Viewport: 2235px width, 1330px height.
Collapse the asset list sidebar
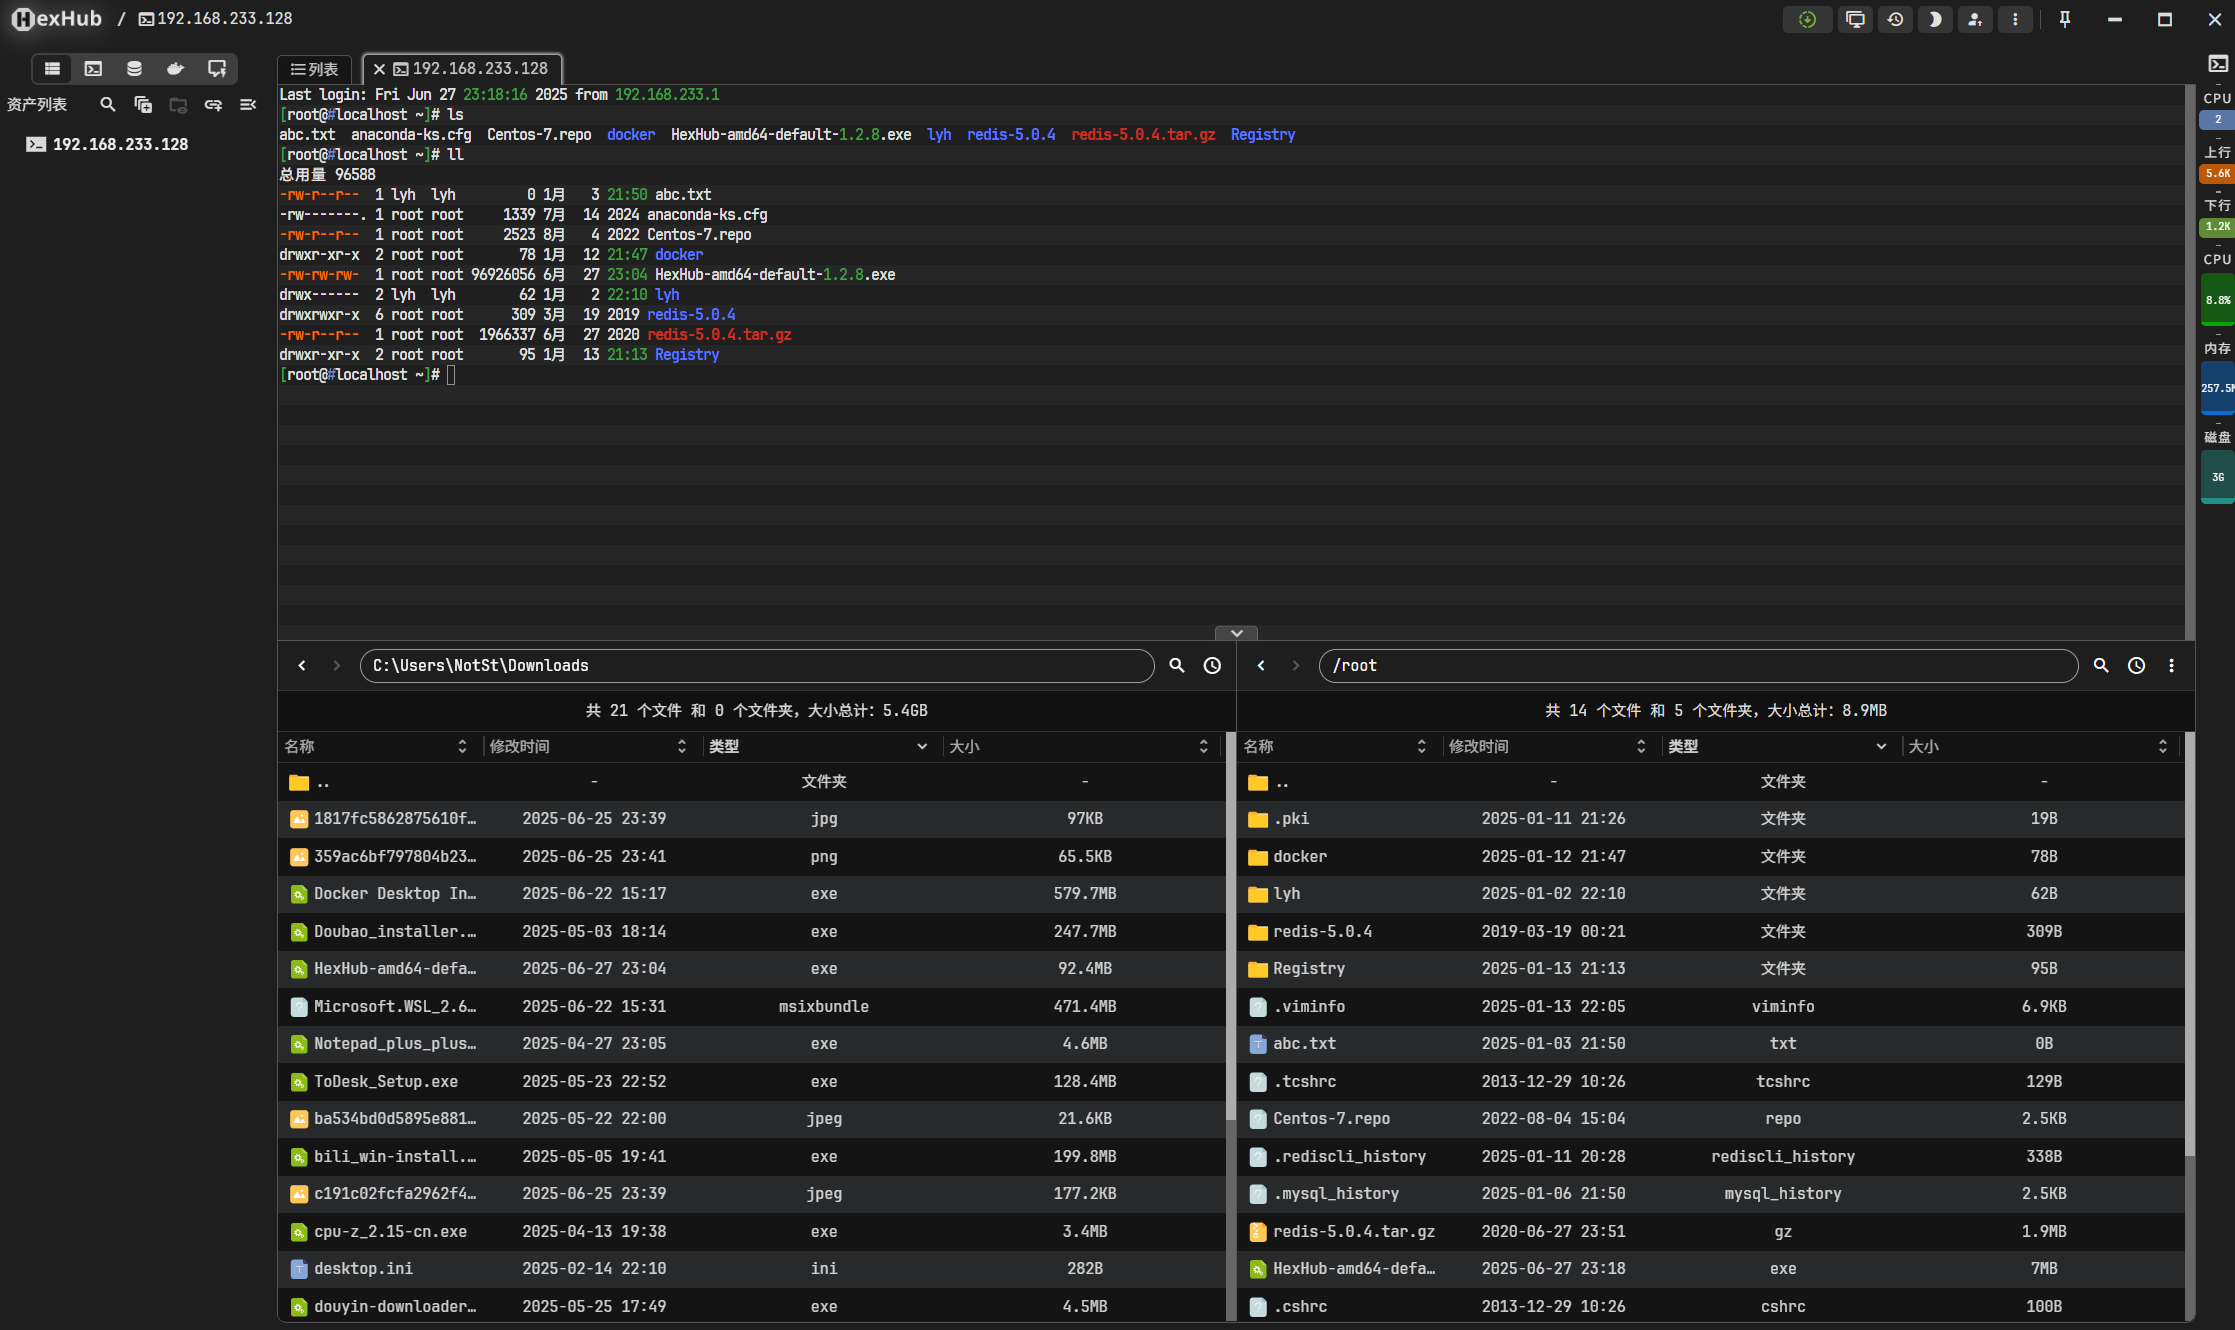(248, 104)
